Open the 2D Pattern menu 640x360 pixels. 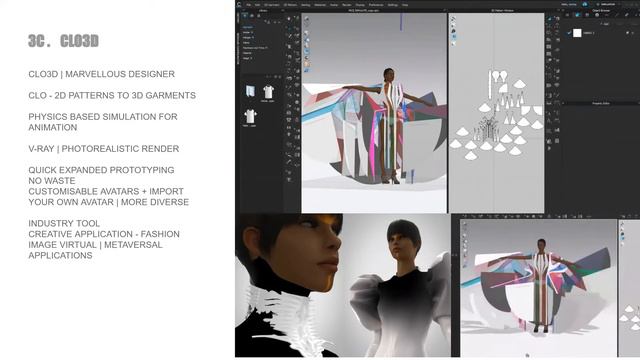click(x=290, y=5)
